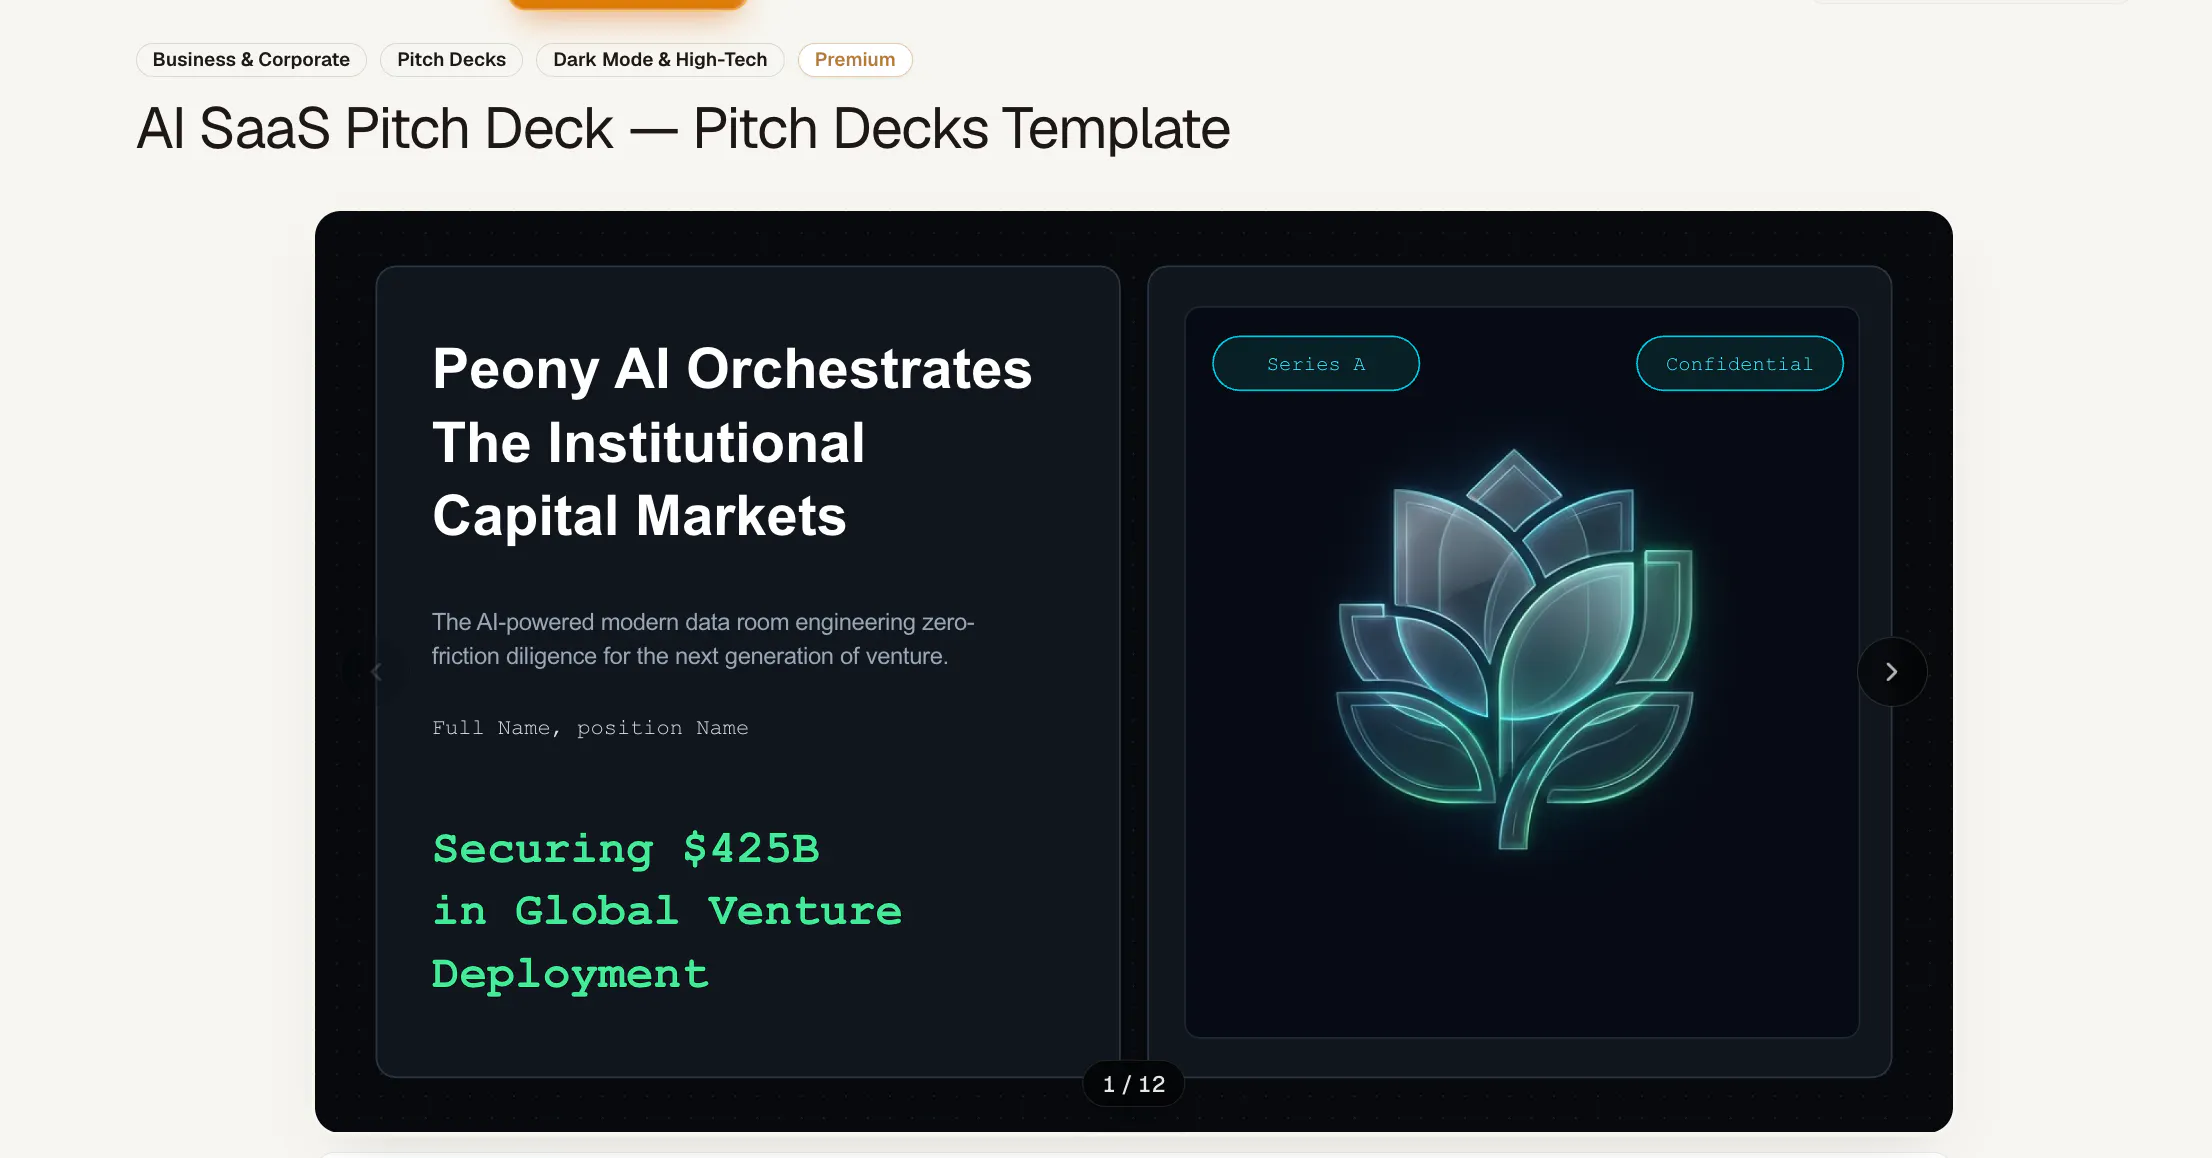Viewport: 2212px width, 1158px height.
Task: Open the Pitch Decks category tag
Action: click(x=451, y=60)
